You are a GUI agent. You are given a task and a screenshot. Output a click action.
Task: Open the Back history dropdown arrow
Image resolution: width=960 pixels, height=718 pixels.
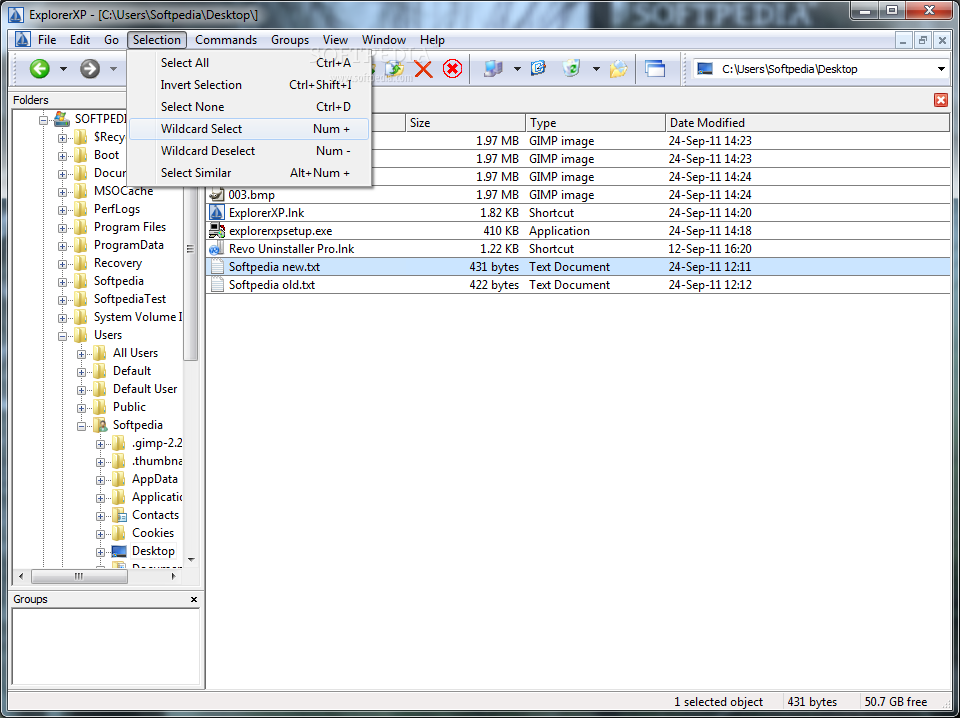click(x=63, y=69)
